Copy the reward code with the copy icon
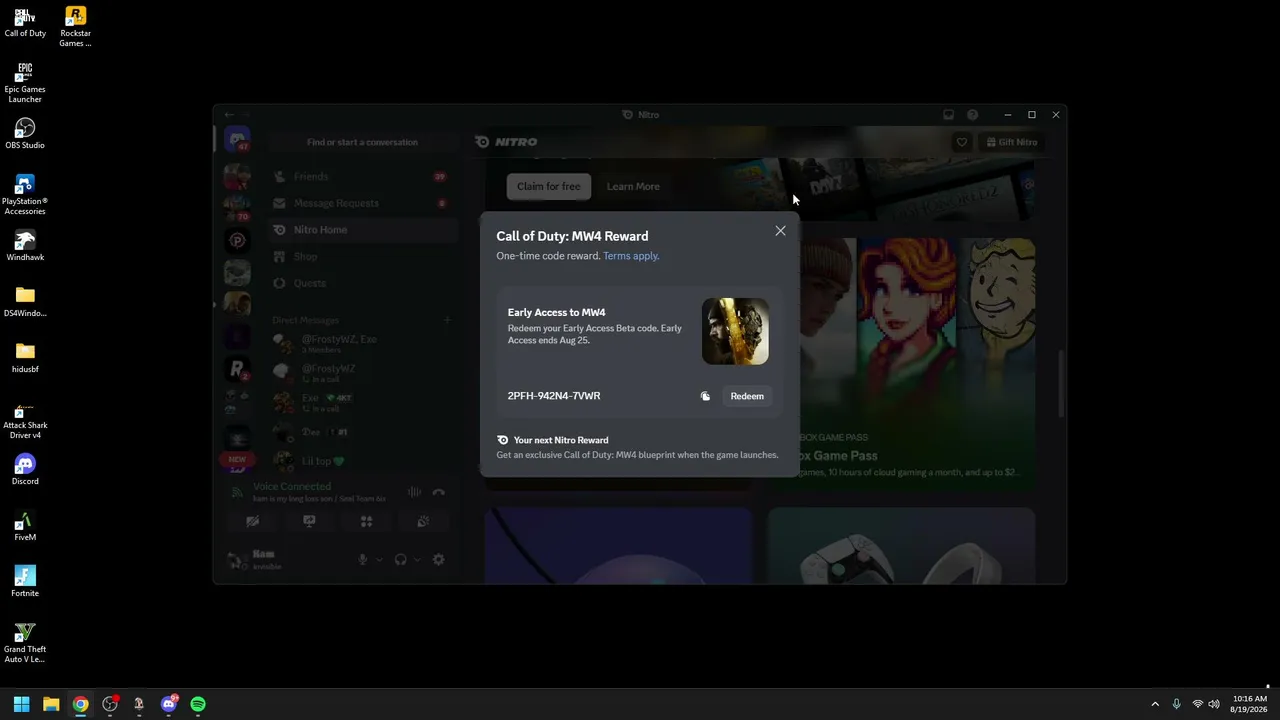The width and height of the screenshot is (1280, 720). [x=705, y=396]
